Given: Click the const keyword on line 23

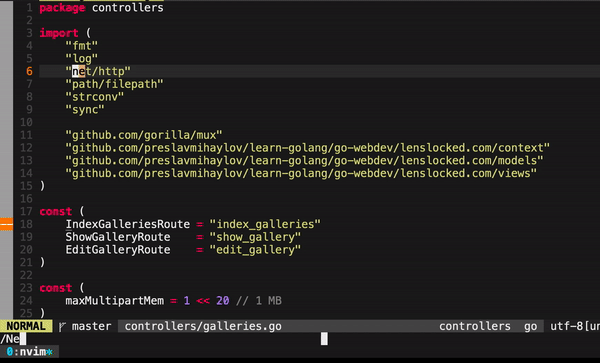Looking at the screenshot, I should [55, 288].
